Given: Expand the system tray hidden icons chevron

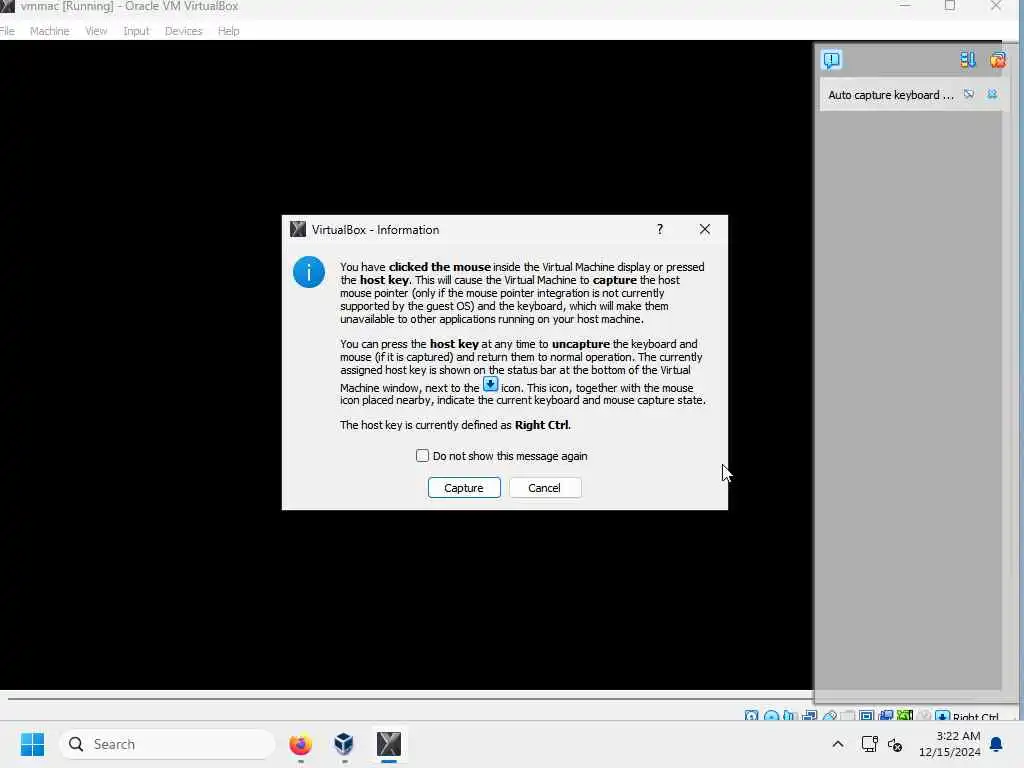Looking at the screenshot, I should click(838, 744).
